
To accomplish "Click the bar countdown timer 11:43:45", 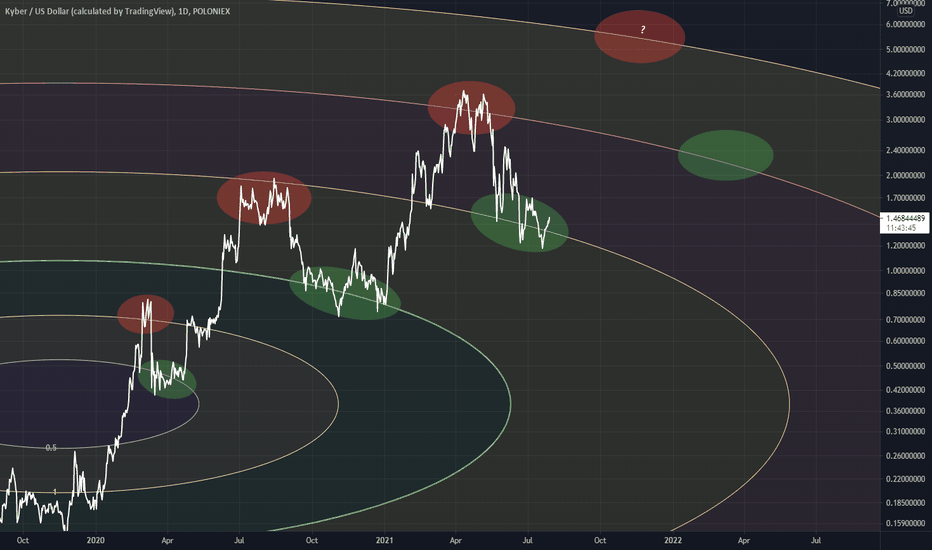I will [x=901, y=228].
